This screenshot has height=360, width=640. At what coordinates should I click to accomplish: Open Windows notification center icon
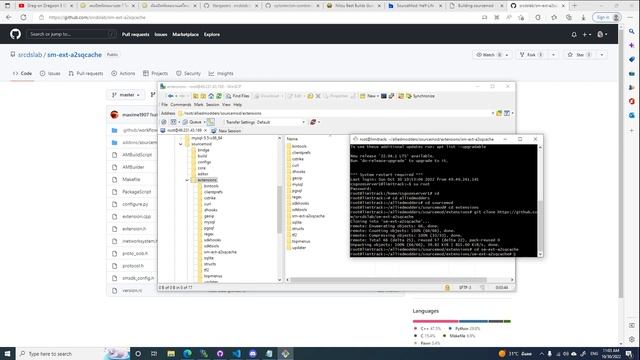coord(629,354)
